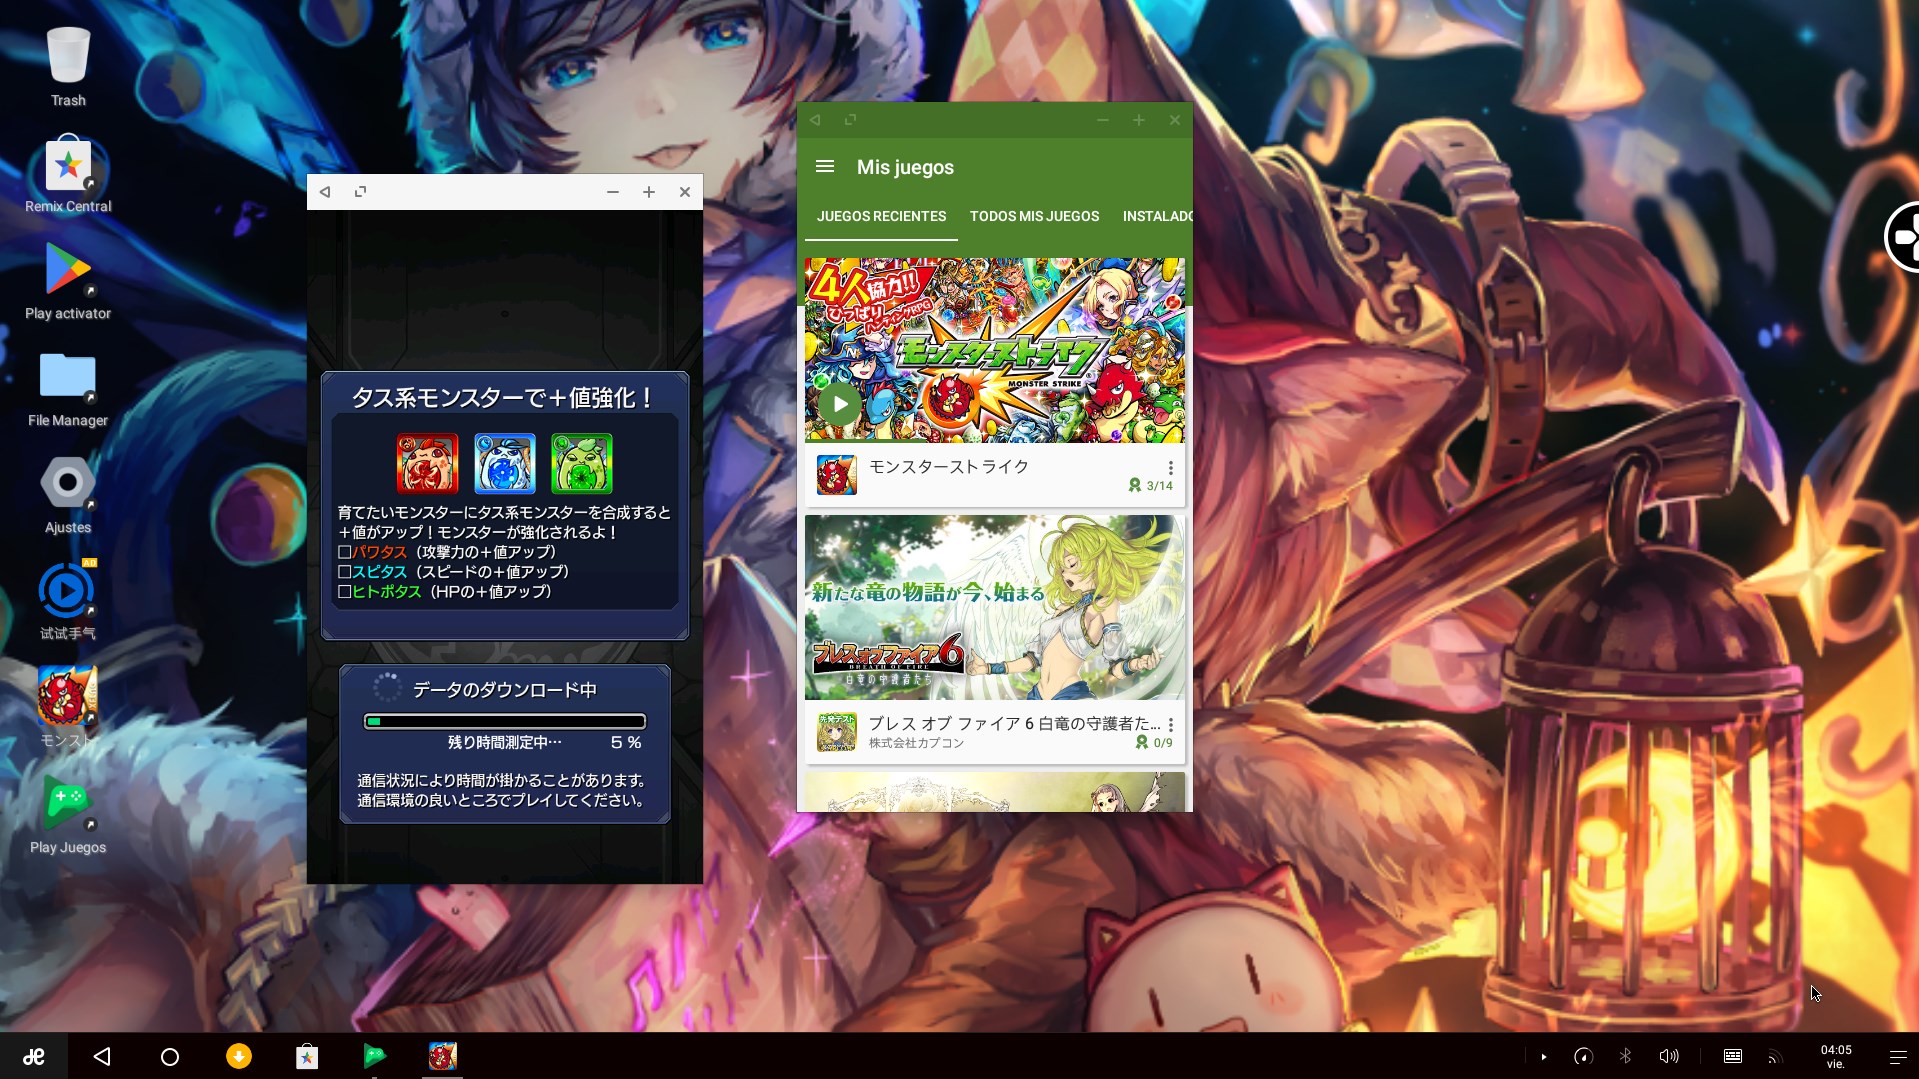Switch to Play Juegos in taskbar

coord(374,1056)
